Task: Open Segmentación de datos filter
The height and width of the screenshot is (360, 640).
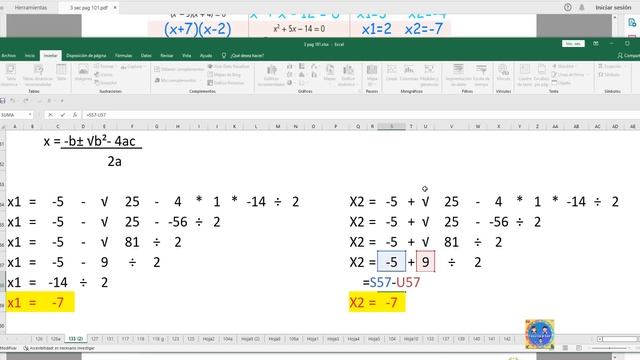Action: click(458, 76)
